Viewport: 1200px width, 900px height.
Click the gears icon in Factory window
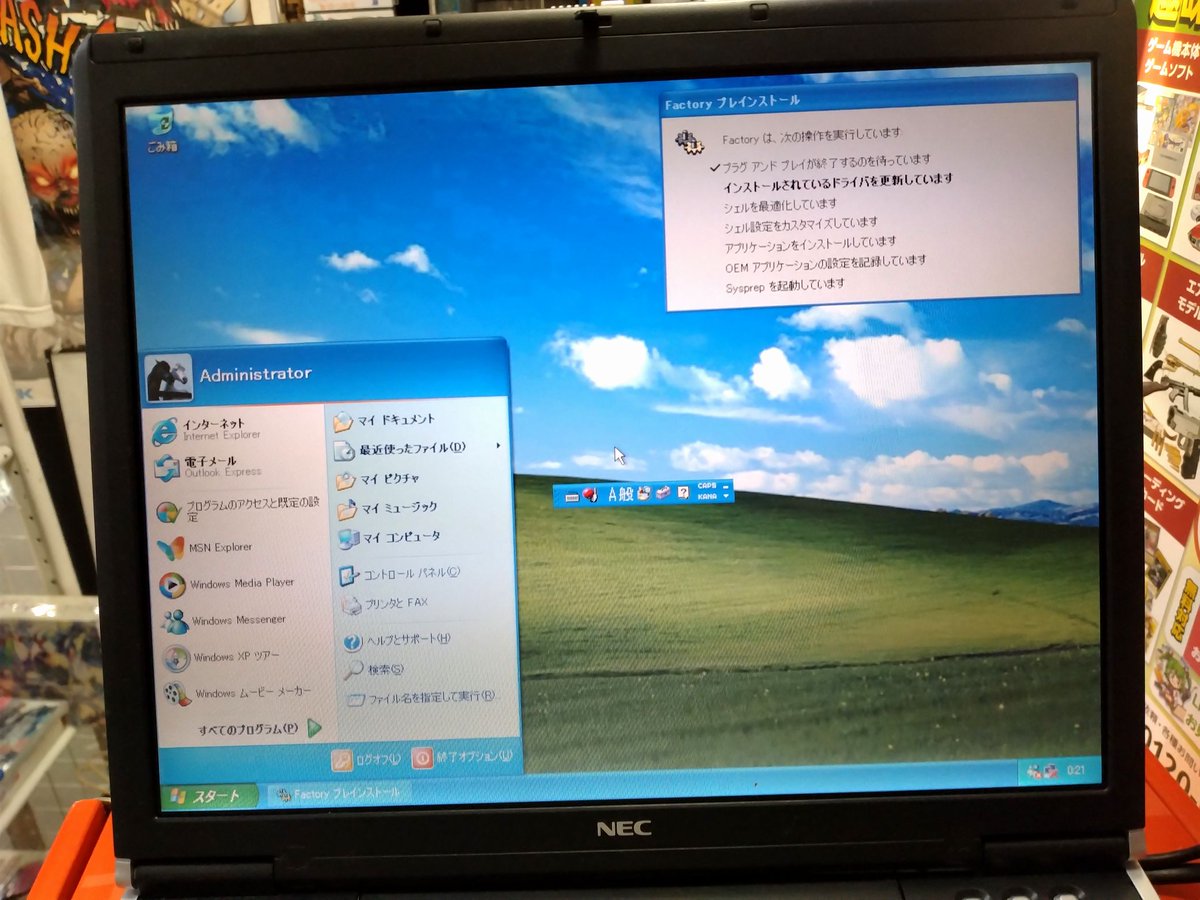[x=689, y=142]
